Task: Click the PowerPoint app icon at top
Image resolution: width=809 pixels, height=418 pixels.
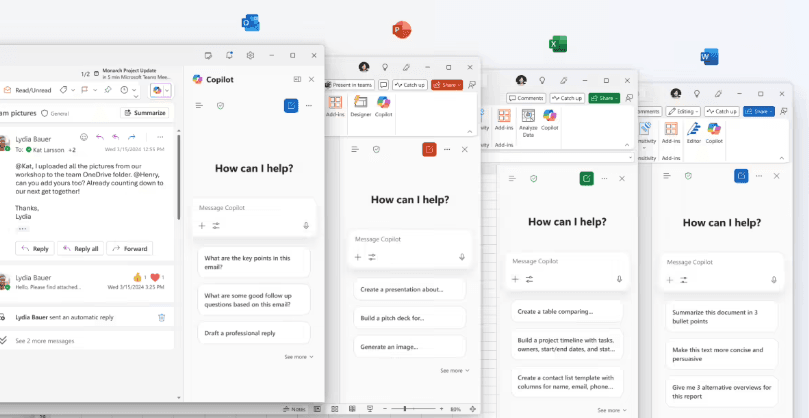Action: tap(401, 30)
